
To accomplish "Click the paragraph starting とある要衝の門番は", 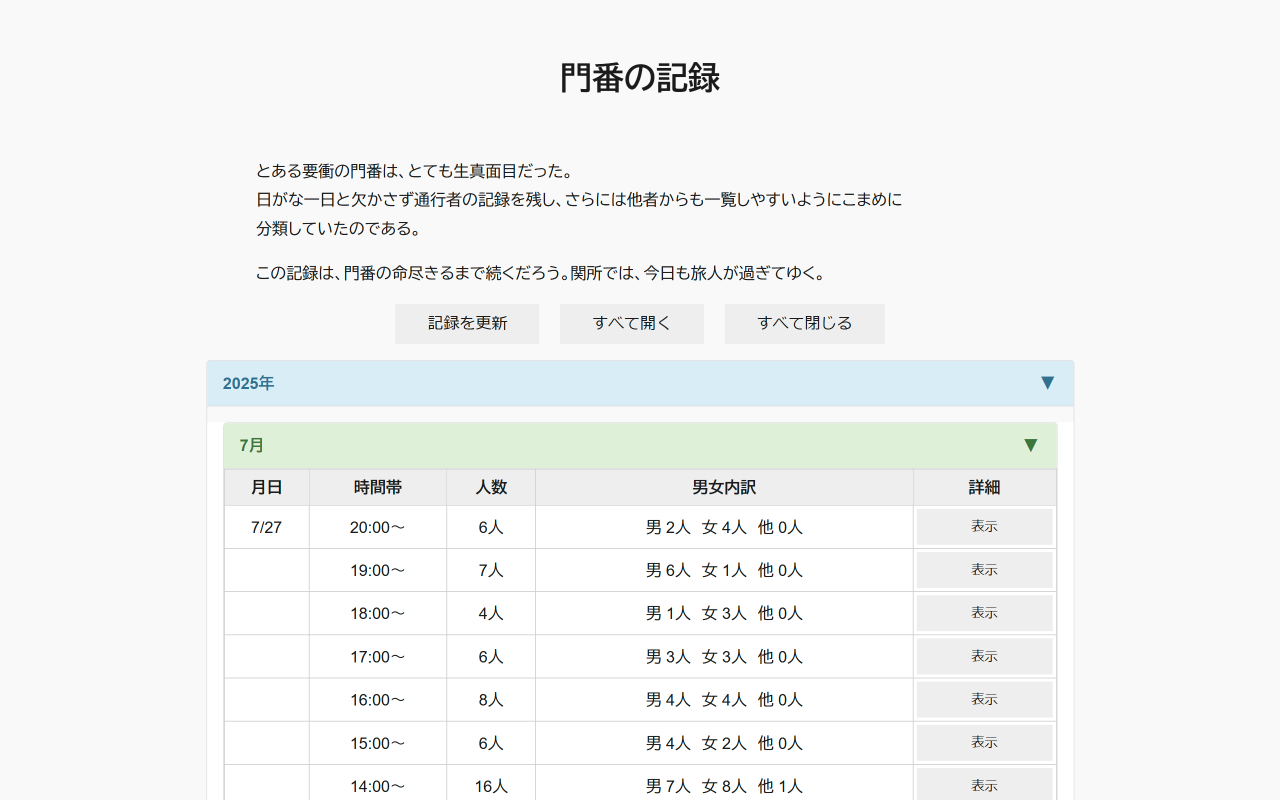I will click(x=580, y=200).
